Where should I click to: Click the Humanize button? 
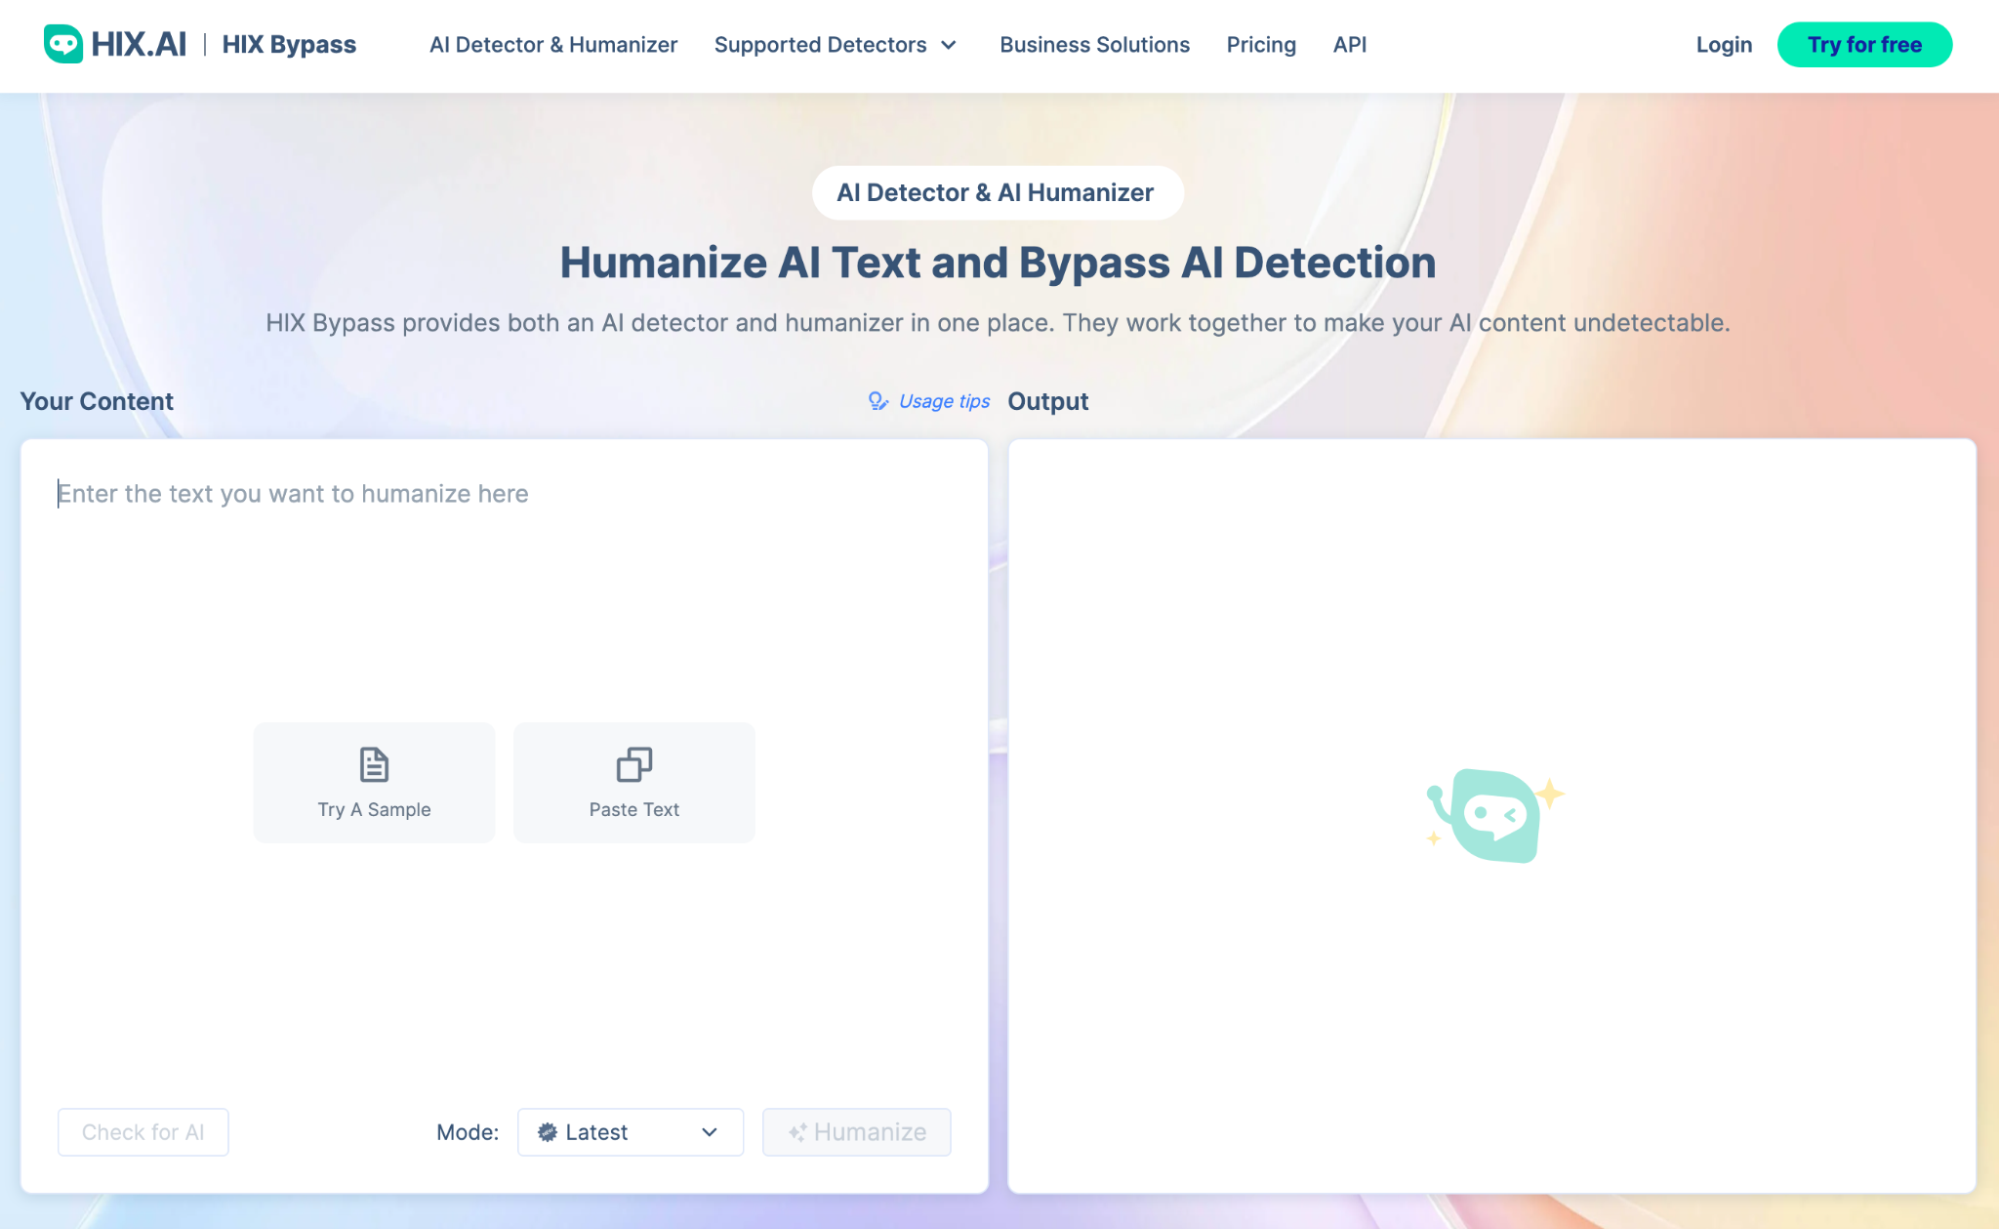(x=856, y=1131)
